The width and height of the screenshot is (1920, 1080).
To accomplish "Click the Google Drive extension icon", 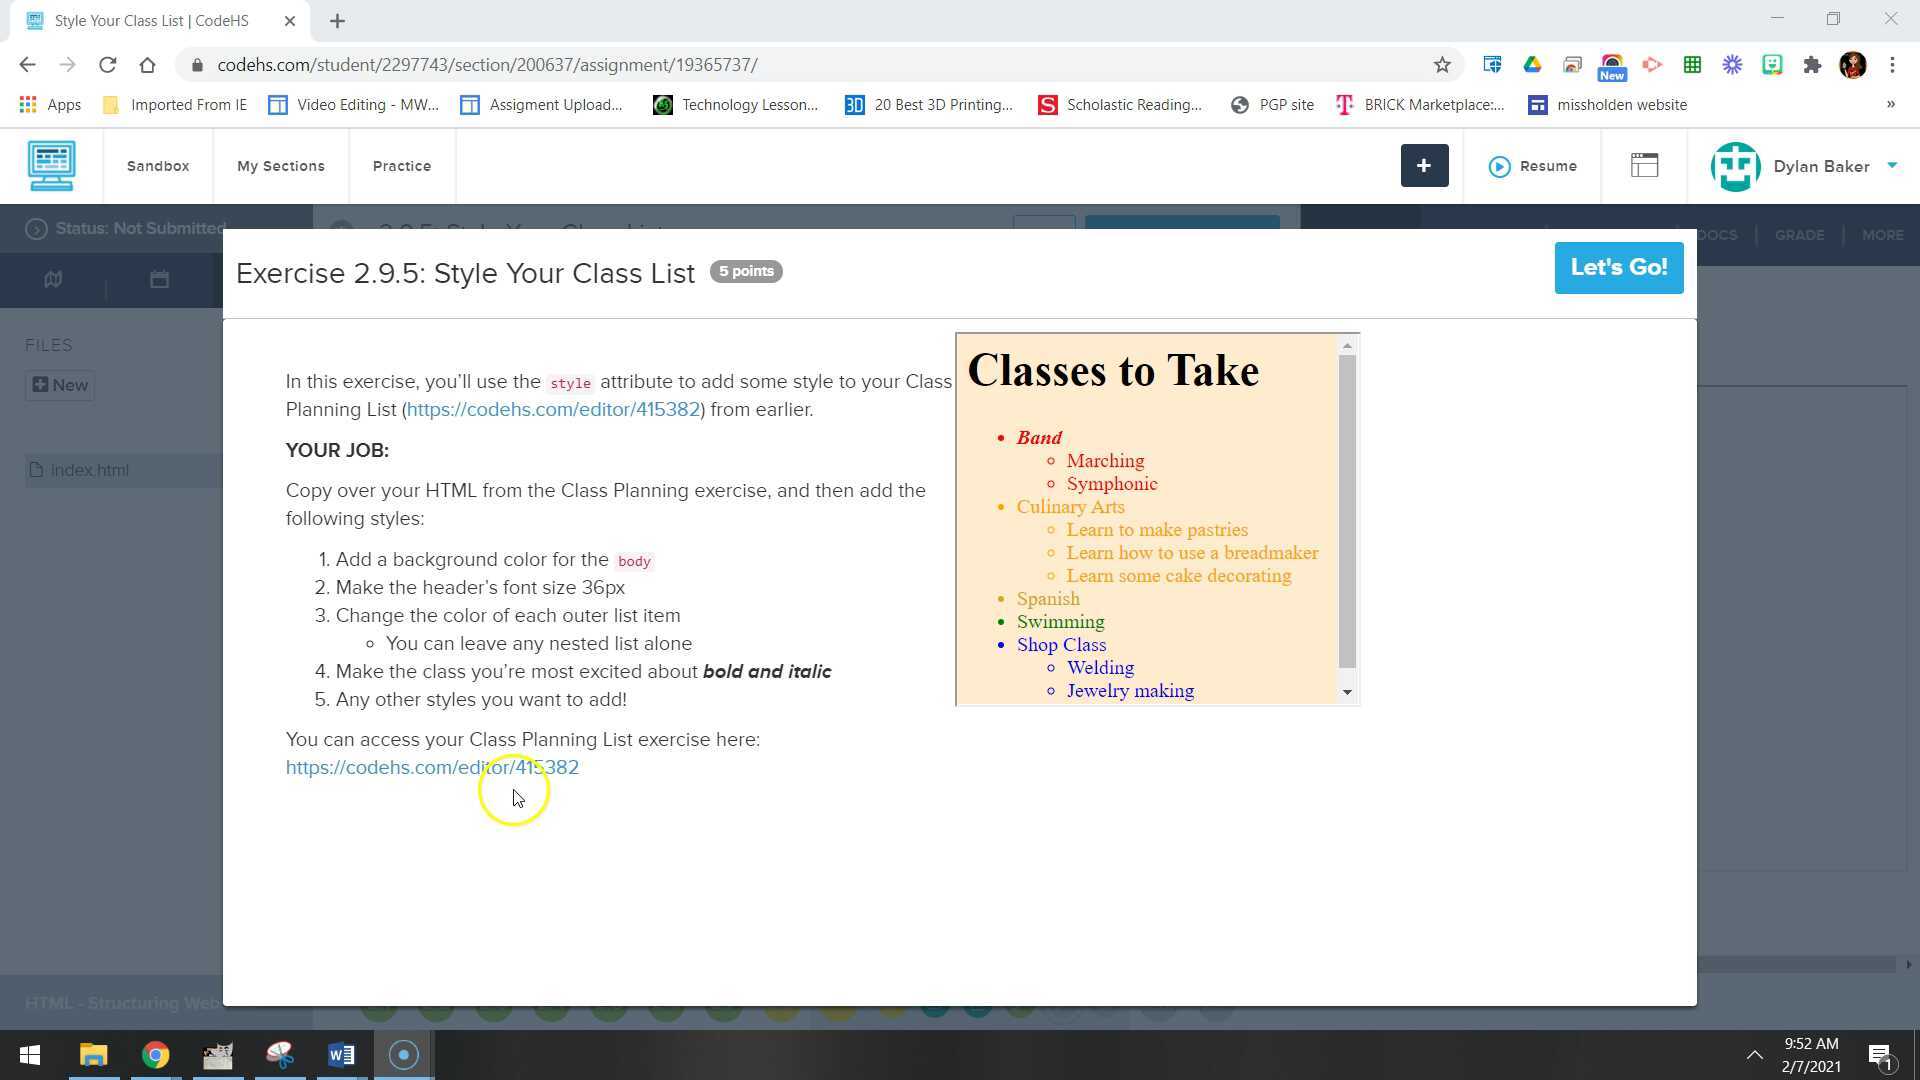I will click(1532, 65).
